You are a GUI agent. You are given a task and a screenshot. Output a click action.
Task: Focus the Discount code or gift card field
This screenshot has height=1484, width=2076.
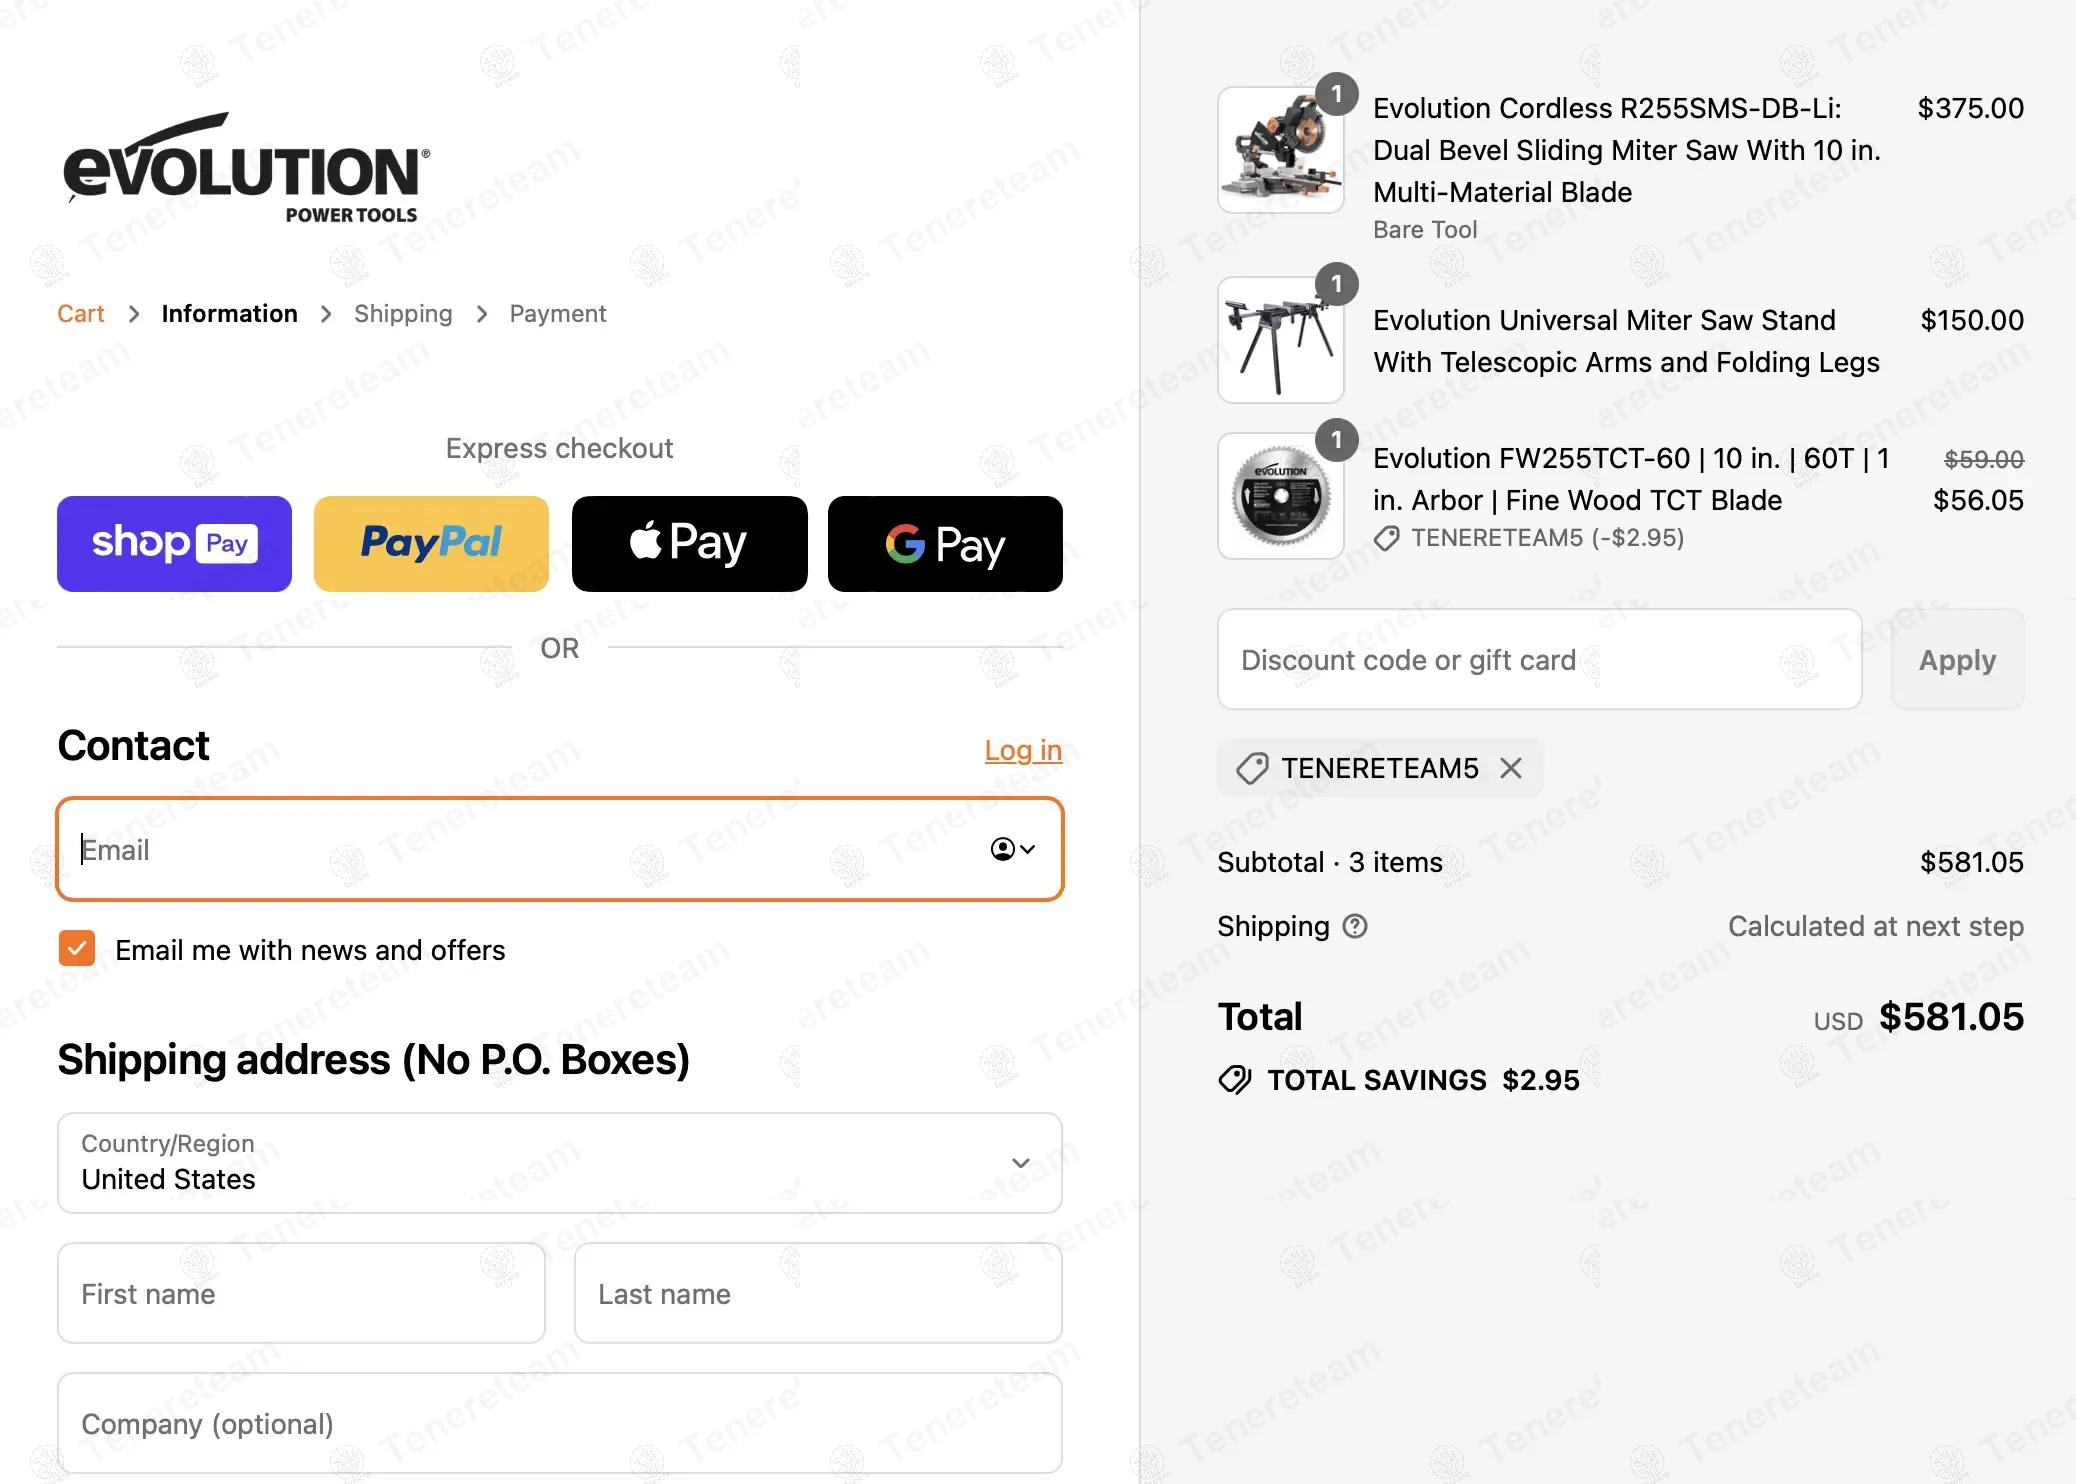[1539, 660]
